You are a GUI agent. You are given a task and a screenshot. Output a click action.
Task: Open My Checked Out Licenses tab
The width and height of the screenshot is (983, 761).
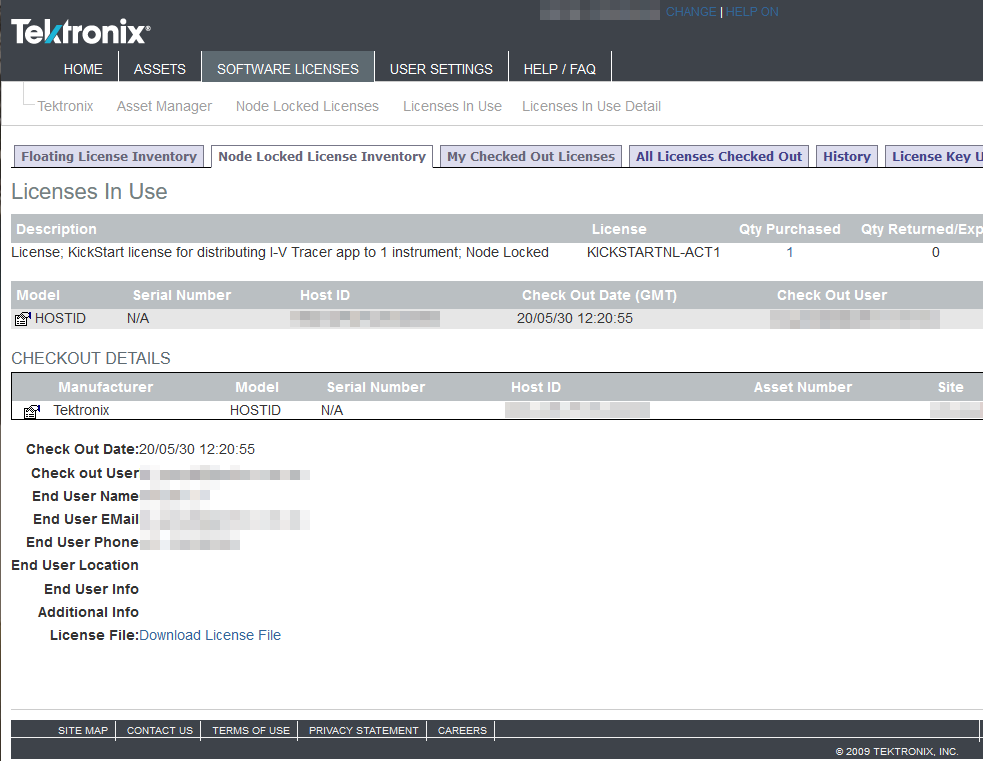531,157
